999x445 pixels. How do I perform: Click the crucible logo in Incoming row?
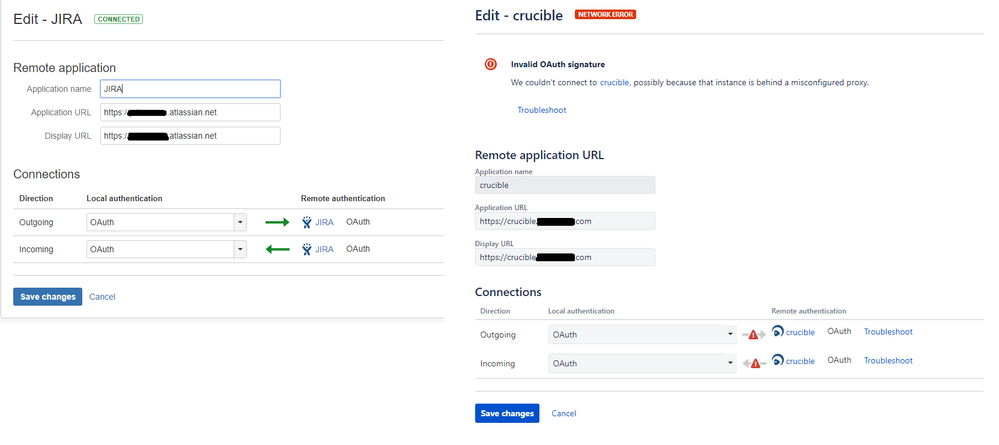[777, 361]
